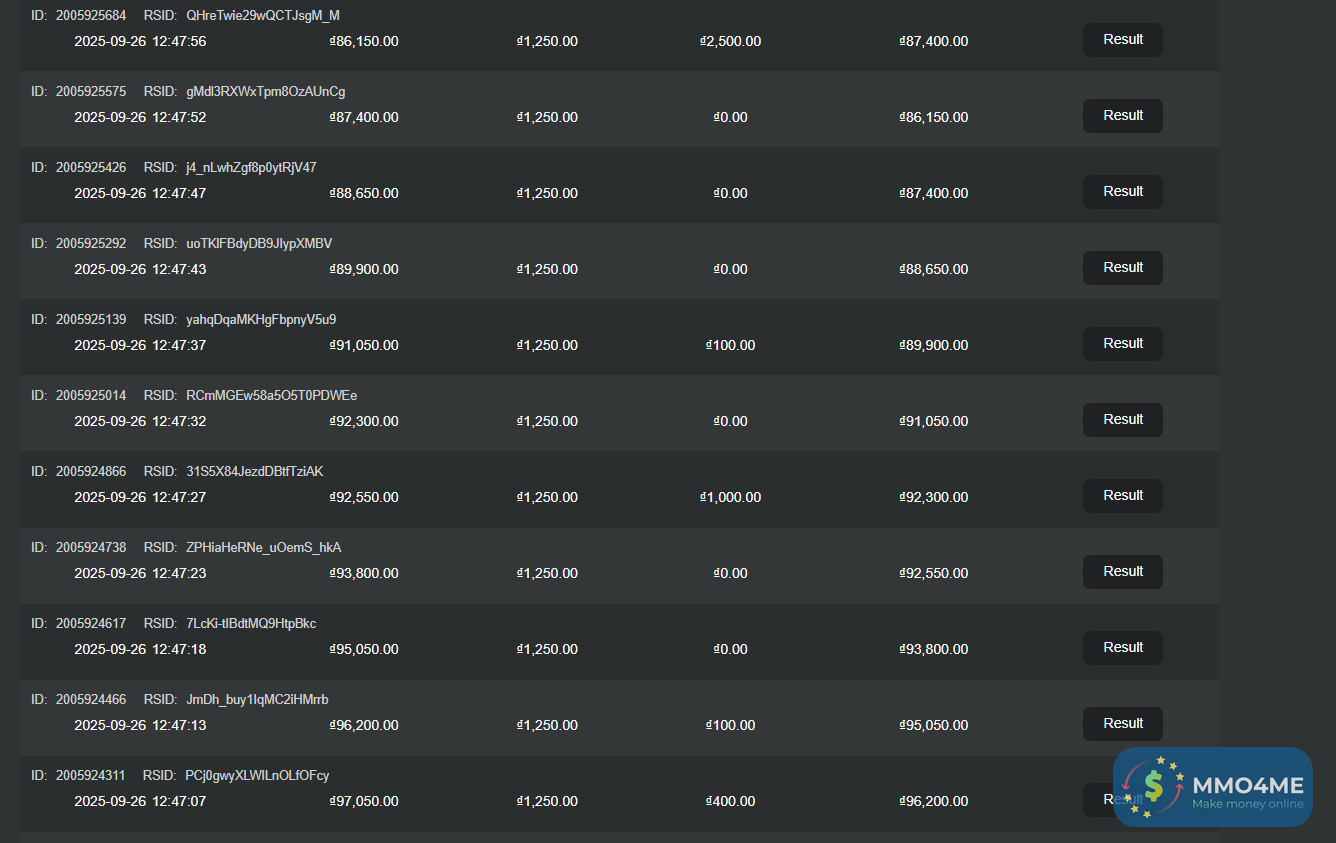Click RSID 7LcKi-tIBdtMQ9HtpBkc
The image size is (1336, 843).
(x=251, y=623)
